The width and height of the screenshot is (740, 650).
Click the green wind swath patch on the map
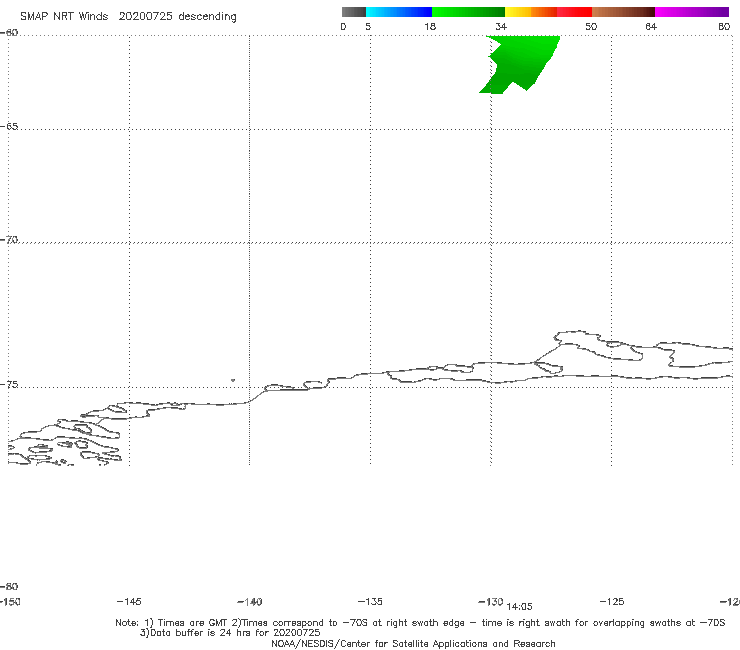click(x=519, y=64)
